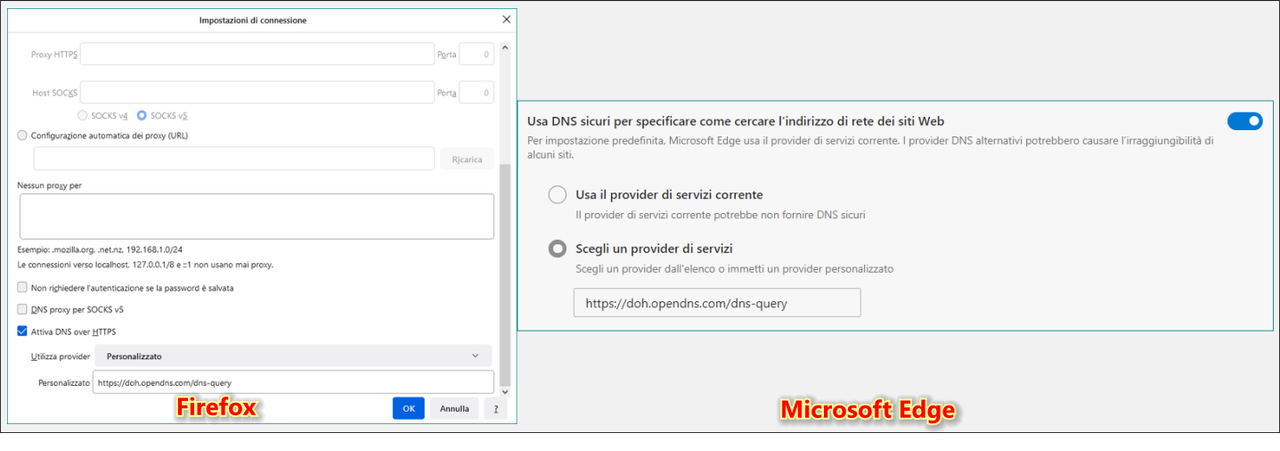Image resolution: width=1280 pixels, height=451 pixels.
Task: Click the Annulla button
Action: 454,408
